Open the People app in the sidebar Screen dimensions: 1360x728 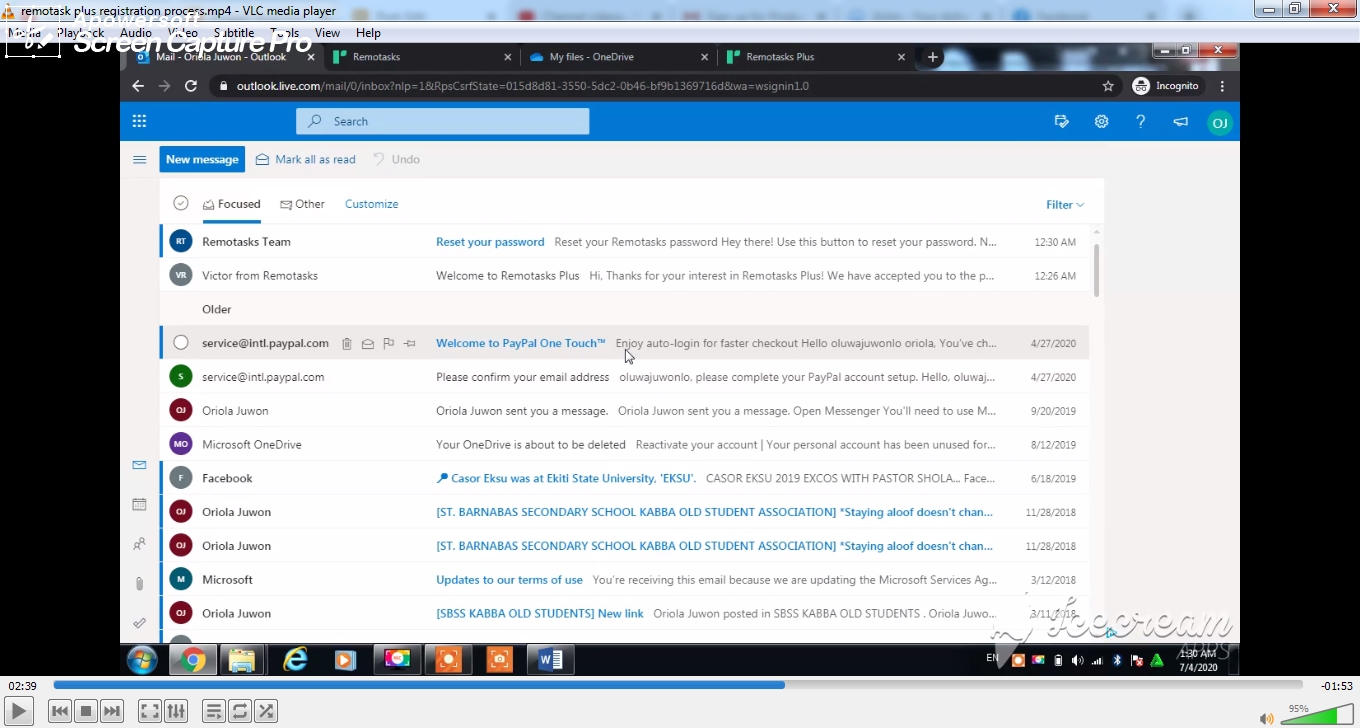click(139, 543)
